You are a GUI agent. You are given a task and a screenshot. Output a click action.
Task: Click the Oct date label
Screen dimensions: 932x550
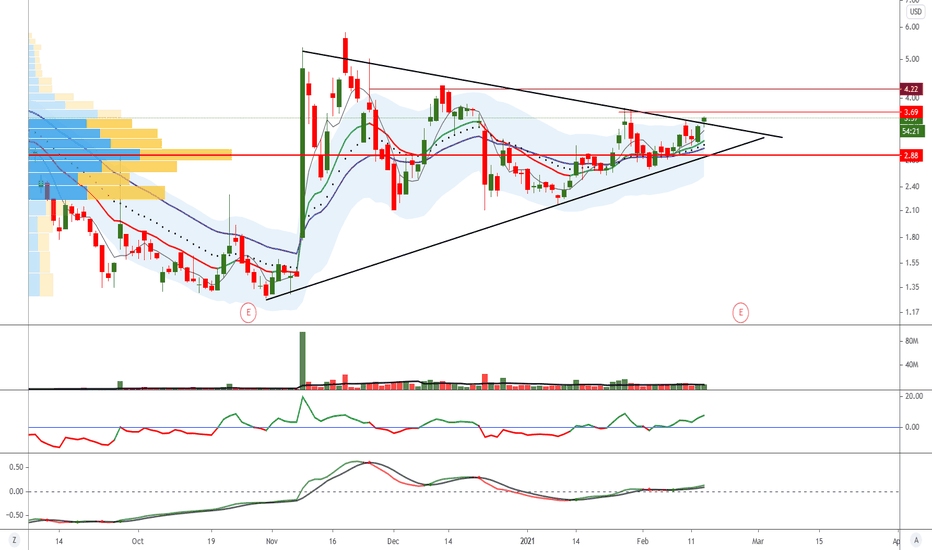click(137, 541)
